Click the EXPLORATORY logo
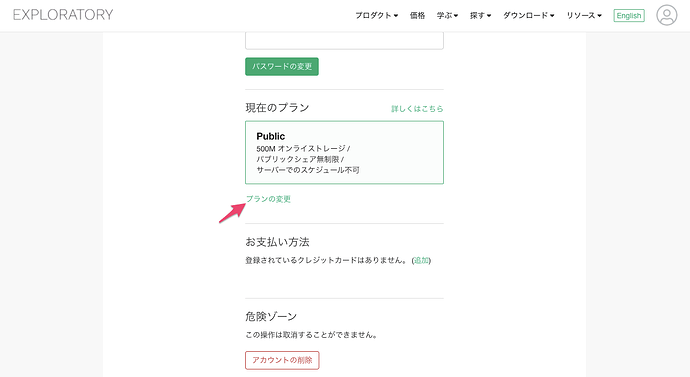Viewport: 690px width, 377px height. (63, 15)
